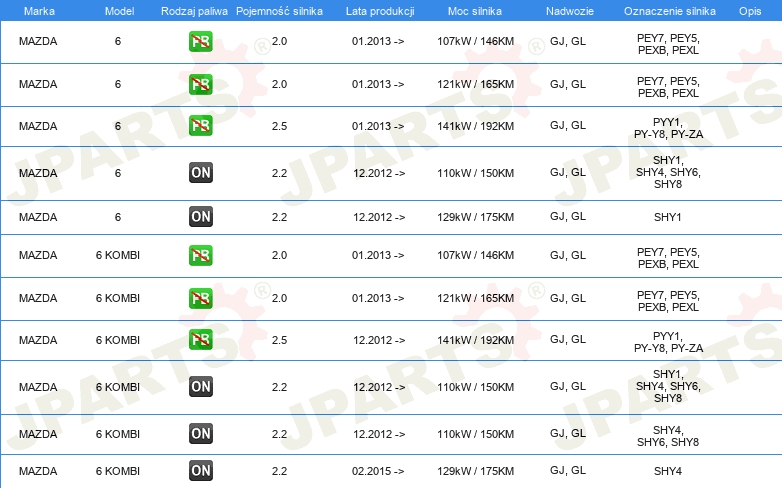Select the 121kW / 165KM cell in Mazda 6 row
Image resolution: width=782 pixels, height=488 pixels.
pyautogui.click(x=475, y=84)
